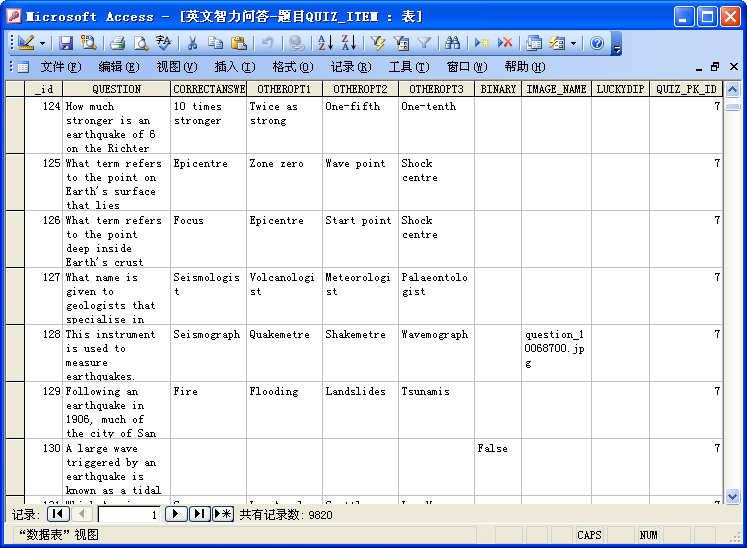The height and width of the screenshot is (548, 747).
Task: Click the record number input box
Action: 129,514
